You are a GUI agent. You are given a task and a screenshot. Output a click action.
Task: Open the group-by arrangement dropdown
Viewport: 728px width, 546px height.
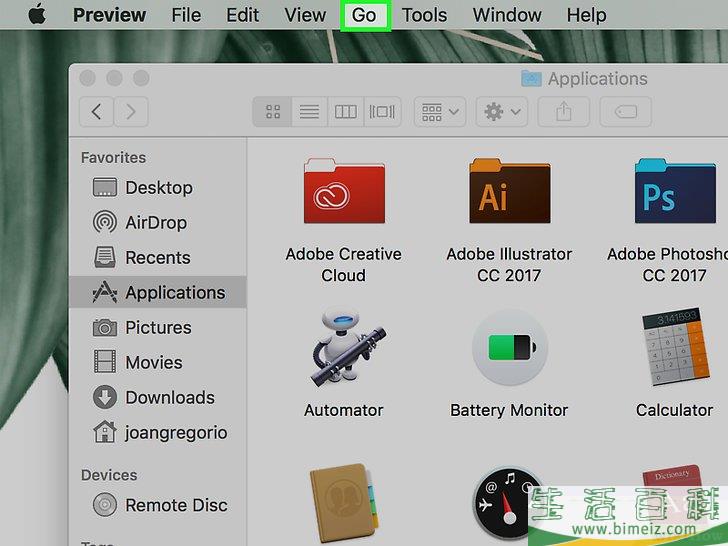tap(440, 111)
